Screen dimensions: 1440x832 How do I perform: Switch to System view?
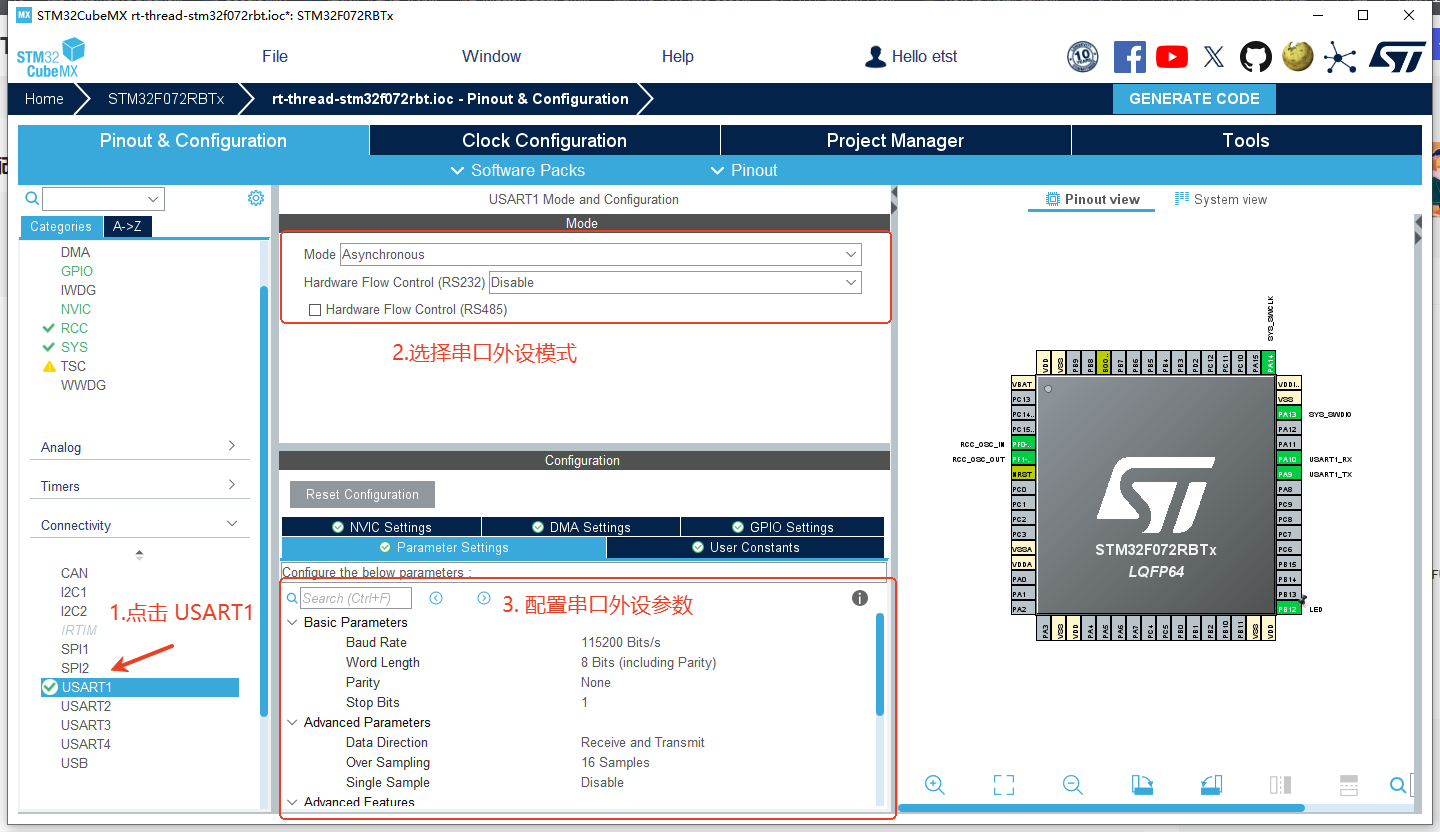tap(1220, 200)
